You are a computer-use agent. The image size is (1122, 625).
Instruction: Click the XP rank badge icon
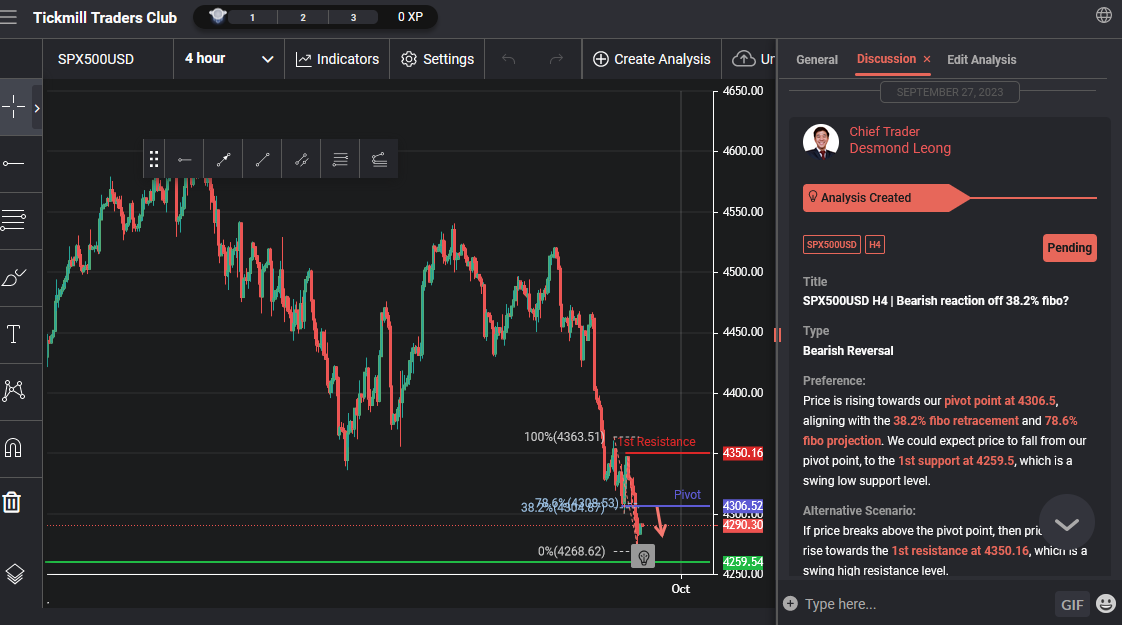(x=218, y=15)
